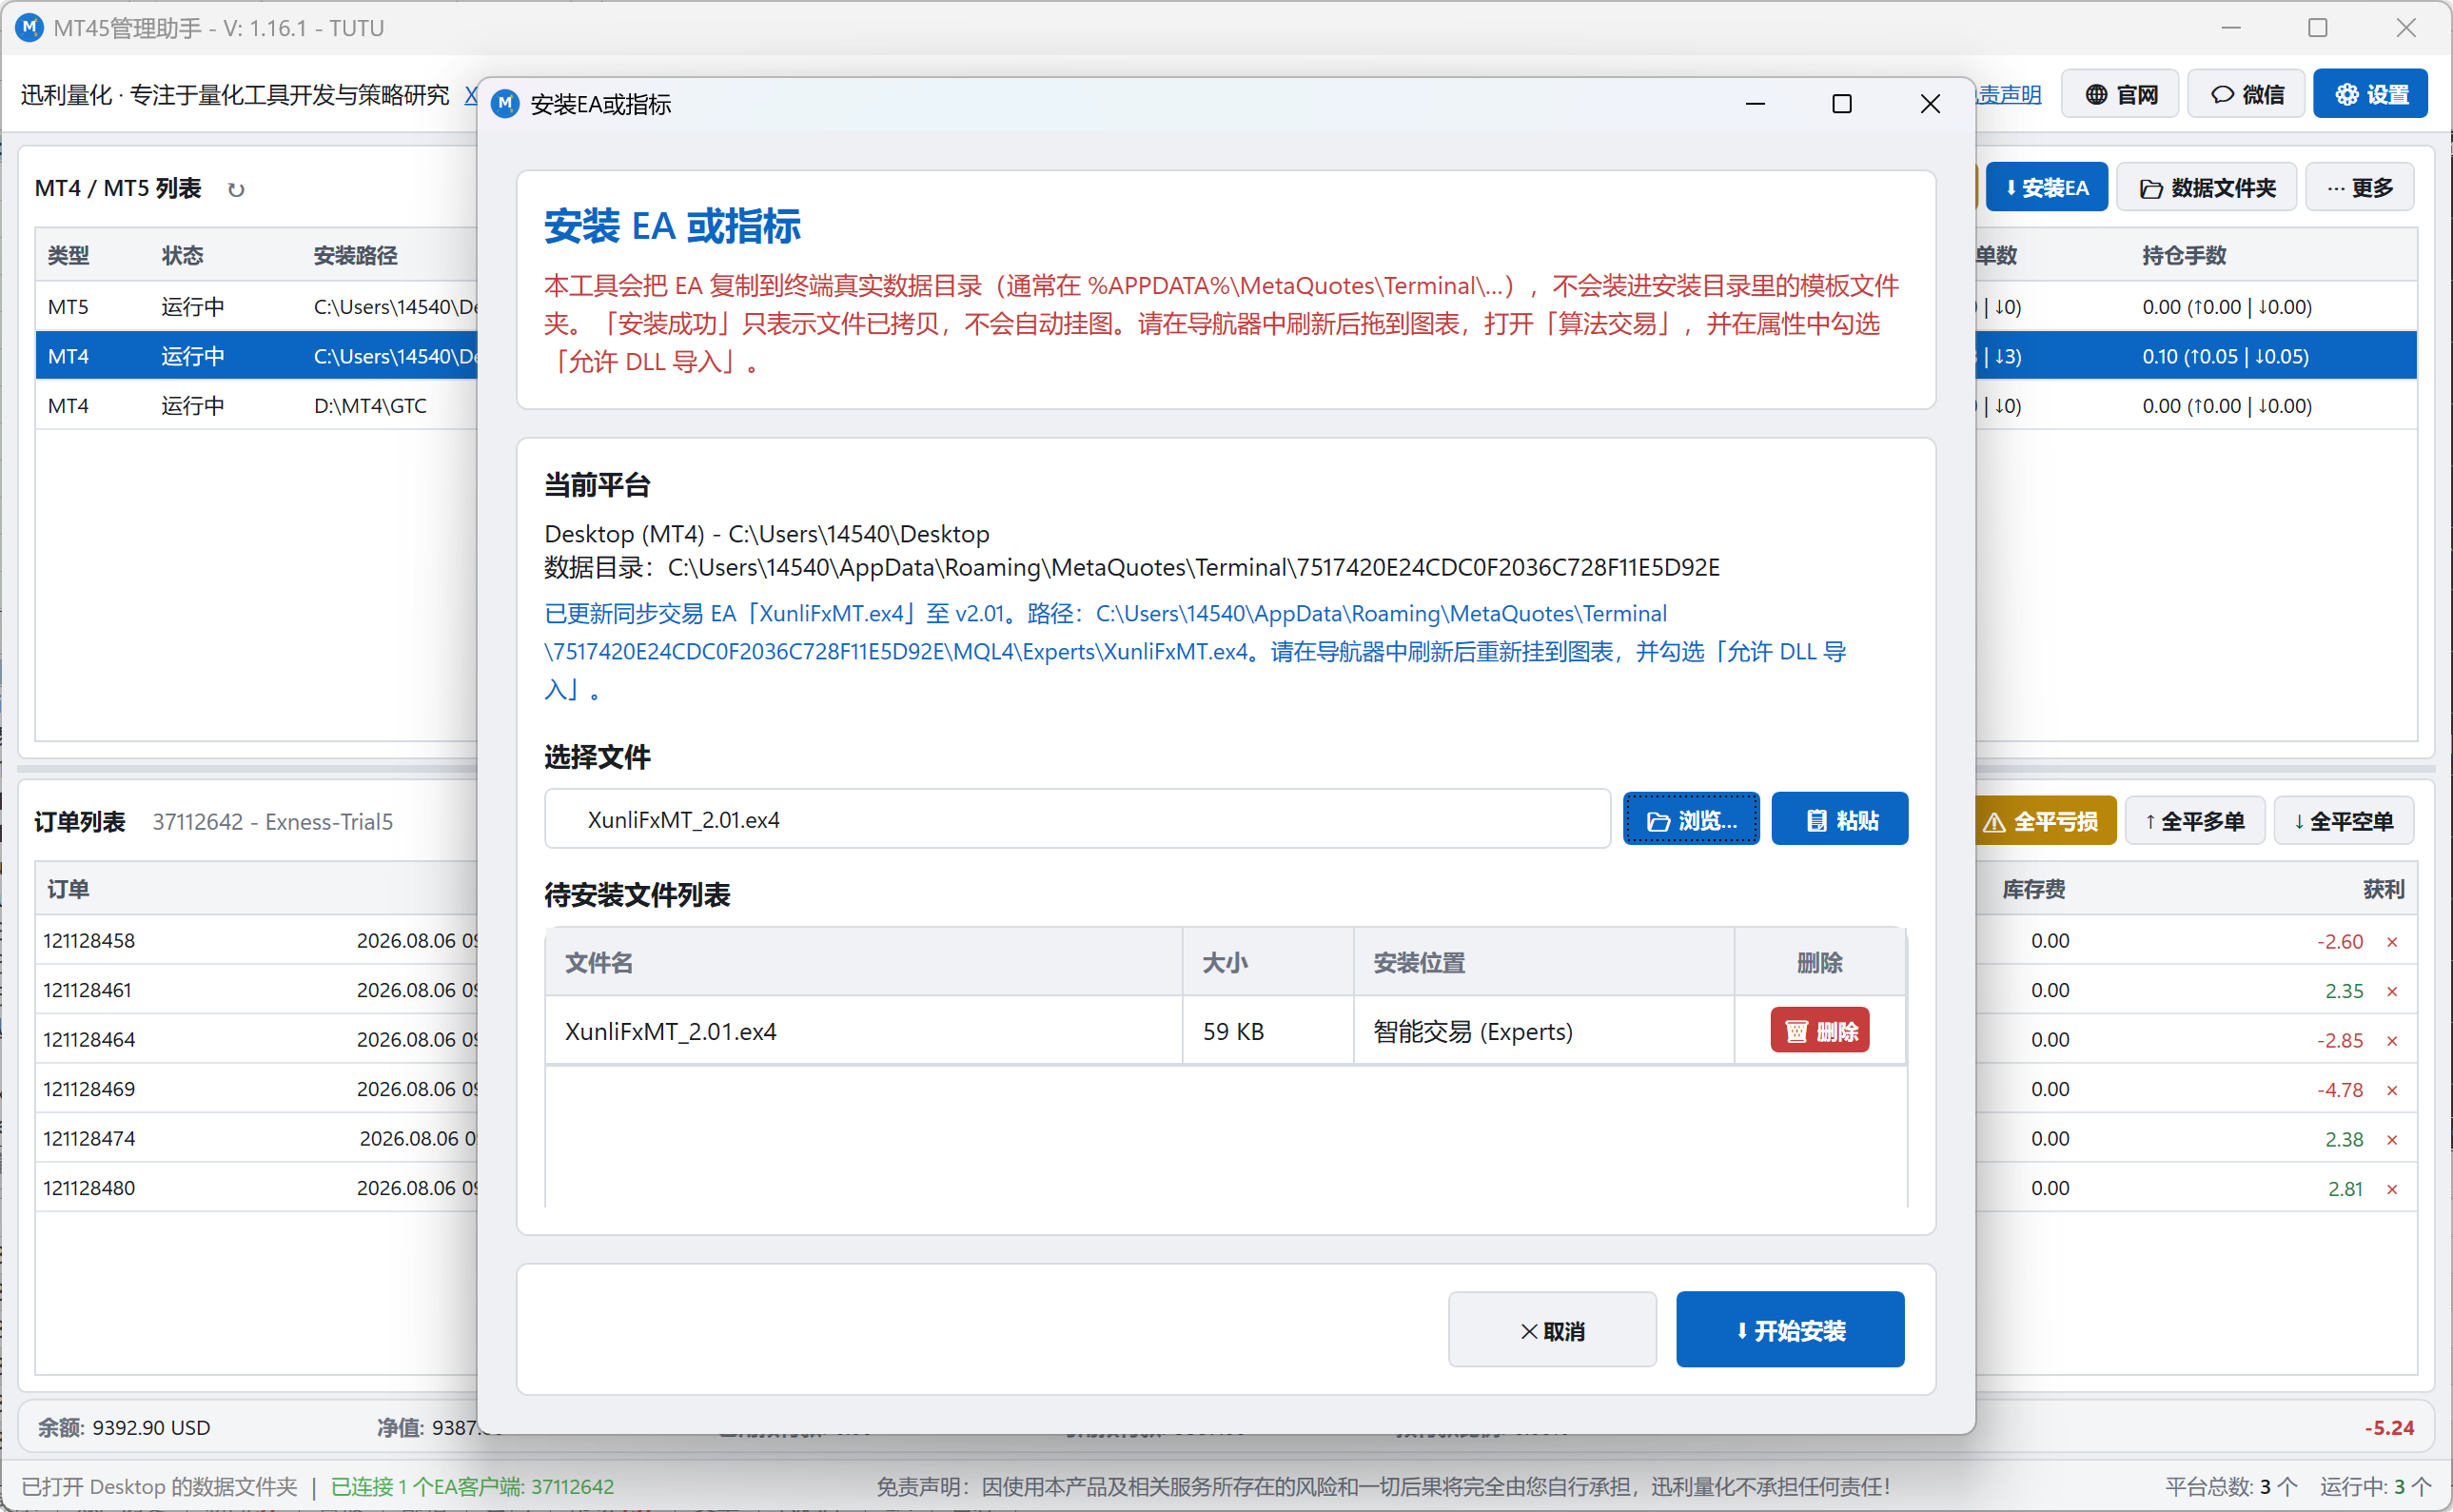This screenshot has height=1512, width=2453.
Task: Open 微信 WeChat button
Action: (2246, 94)
